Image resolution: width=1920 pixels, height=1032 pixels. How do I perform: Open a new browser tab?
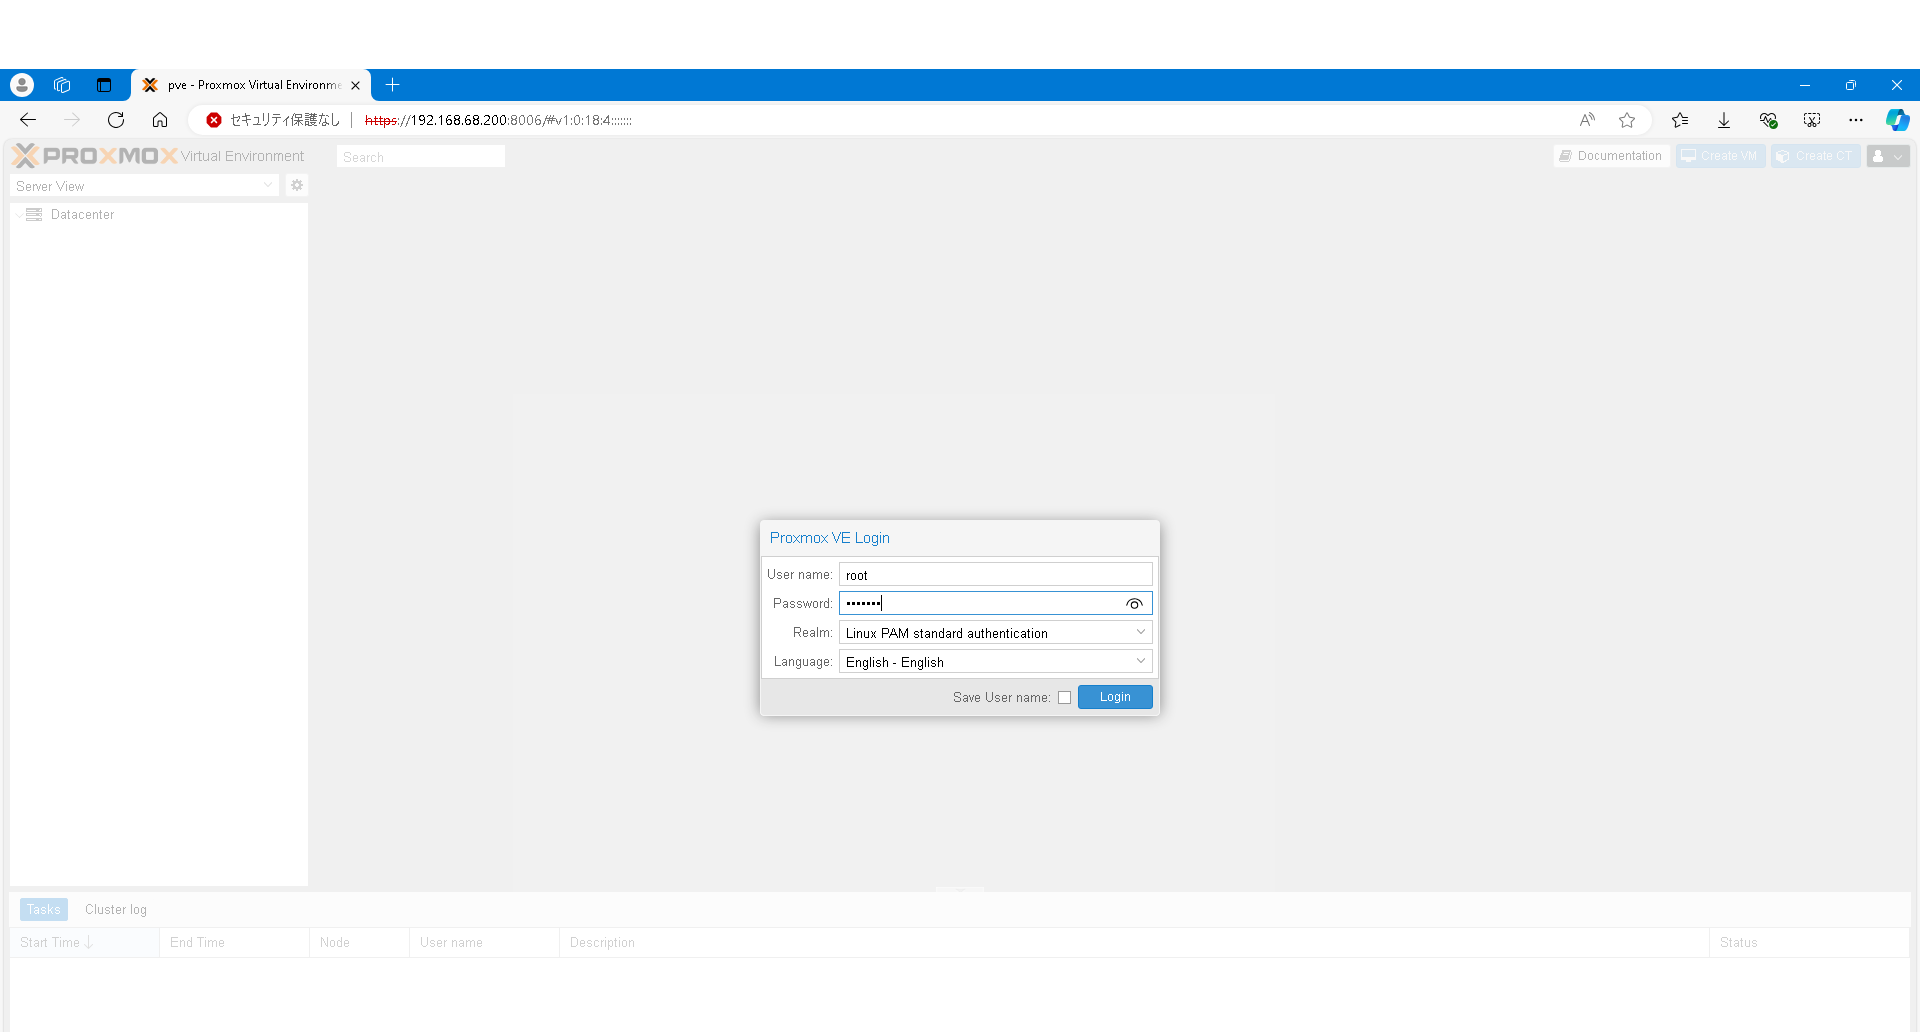tap(393, 85)
